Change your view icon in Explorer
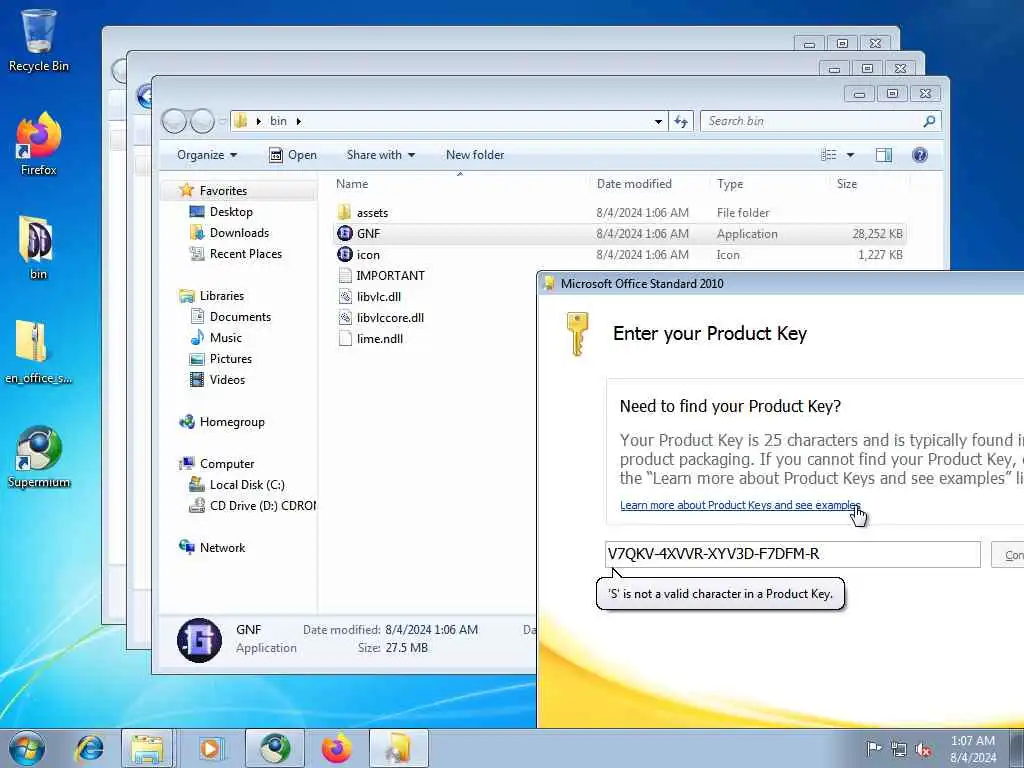The height and width of the screenshot is (768, 1024). [829, 155]
